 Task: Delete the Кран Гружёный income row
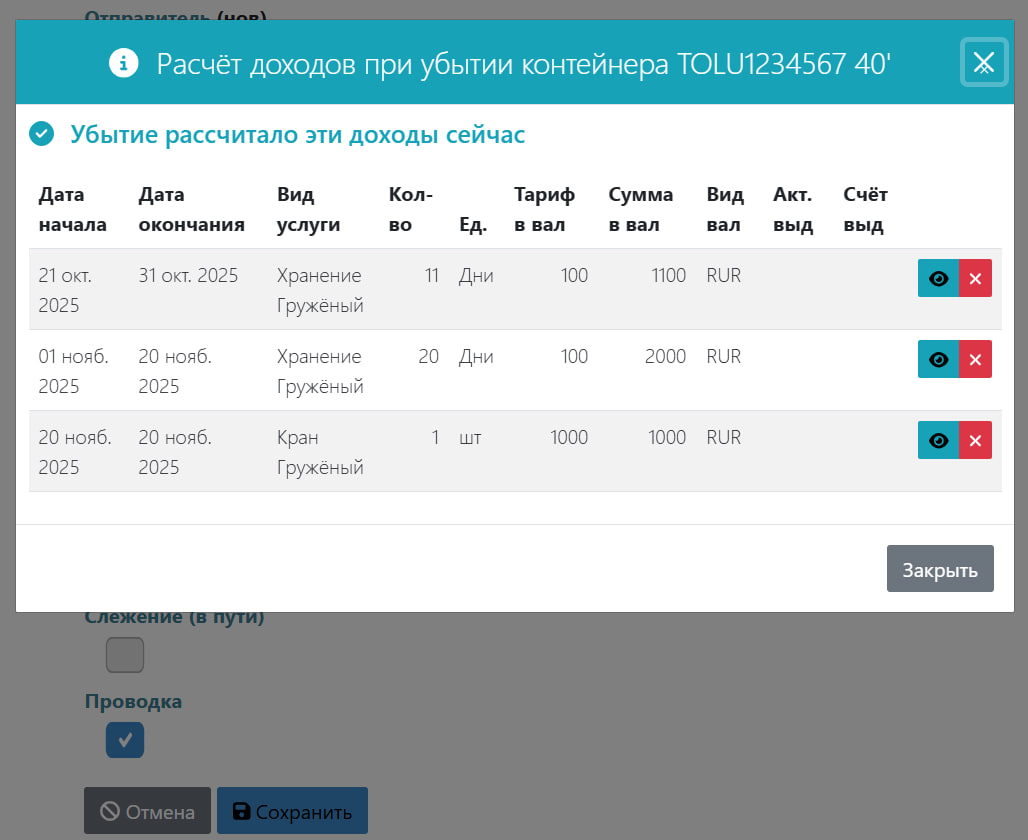975,441
